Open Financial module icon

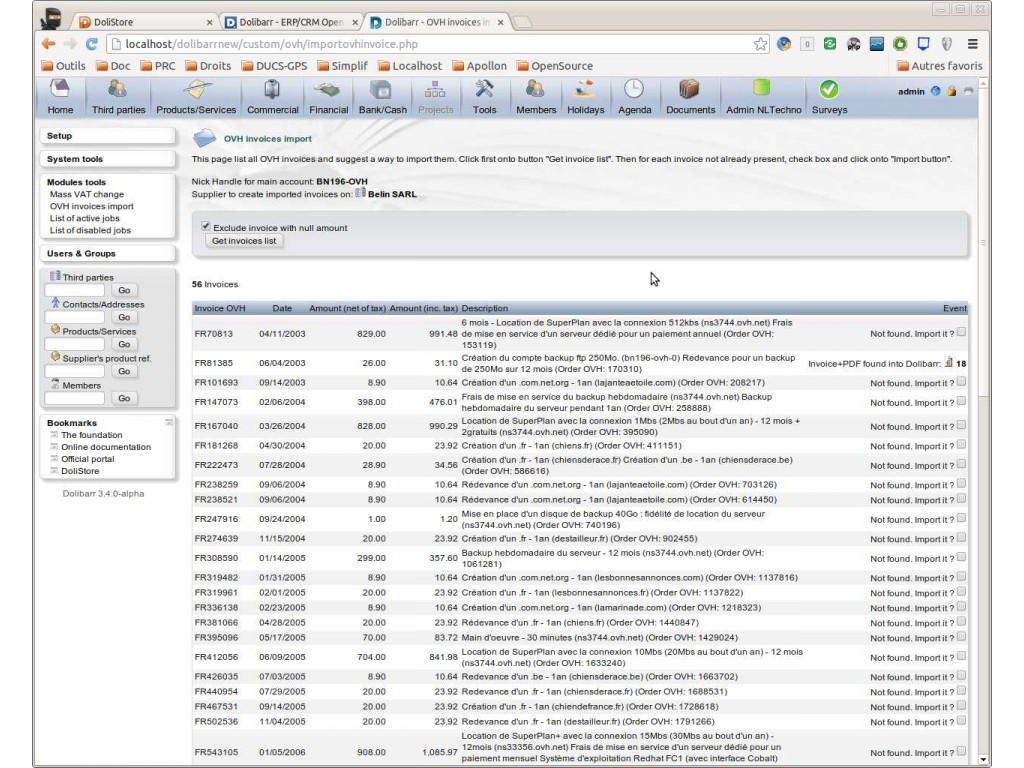[328, 89]
